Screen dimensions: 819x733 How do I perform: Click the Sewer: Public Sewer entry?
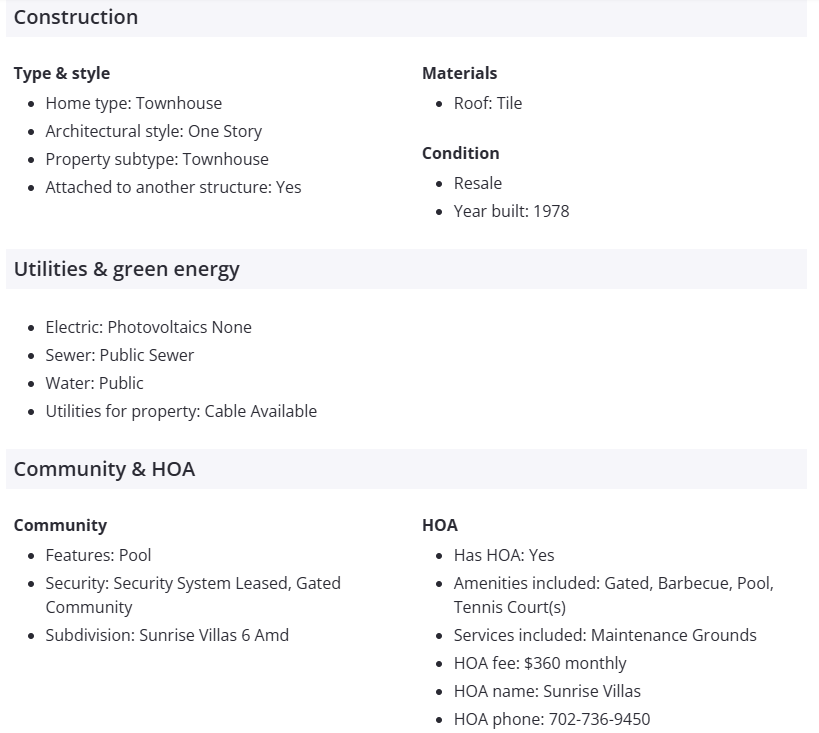pyautogui.click(x=120, y=355)
